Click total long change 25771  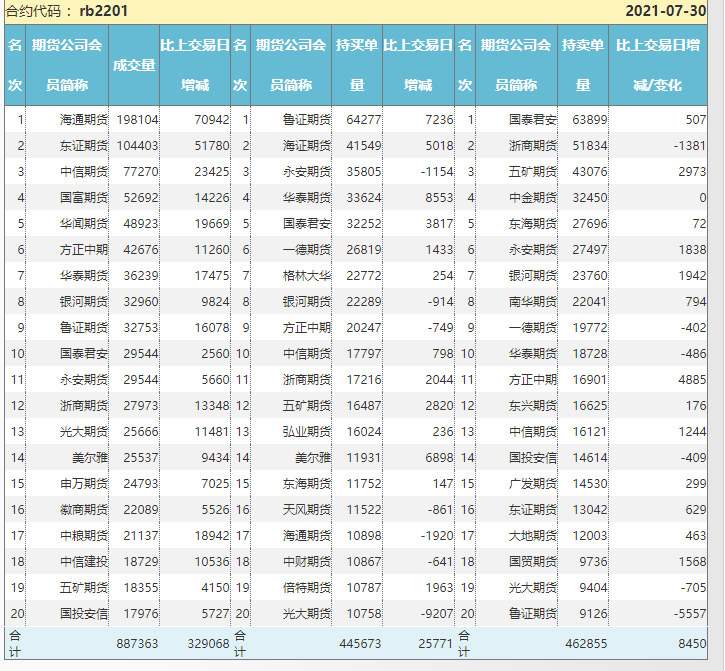point(436,644)
